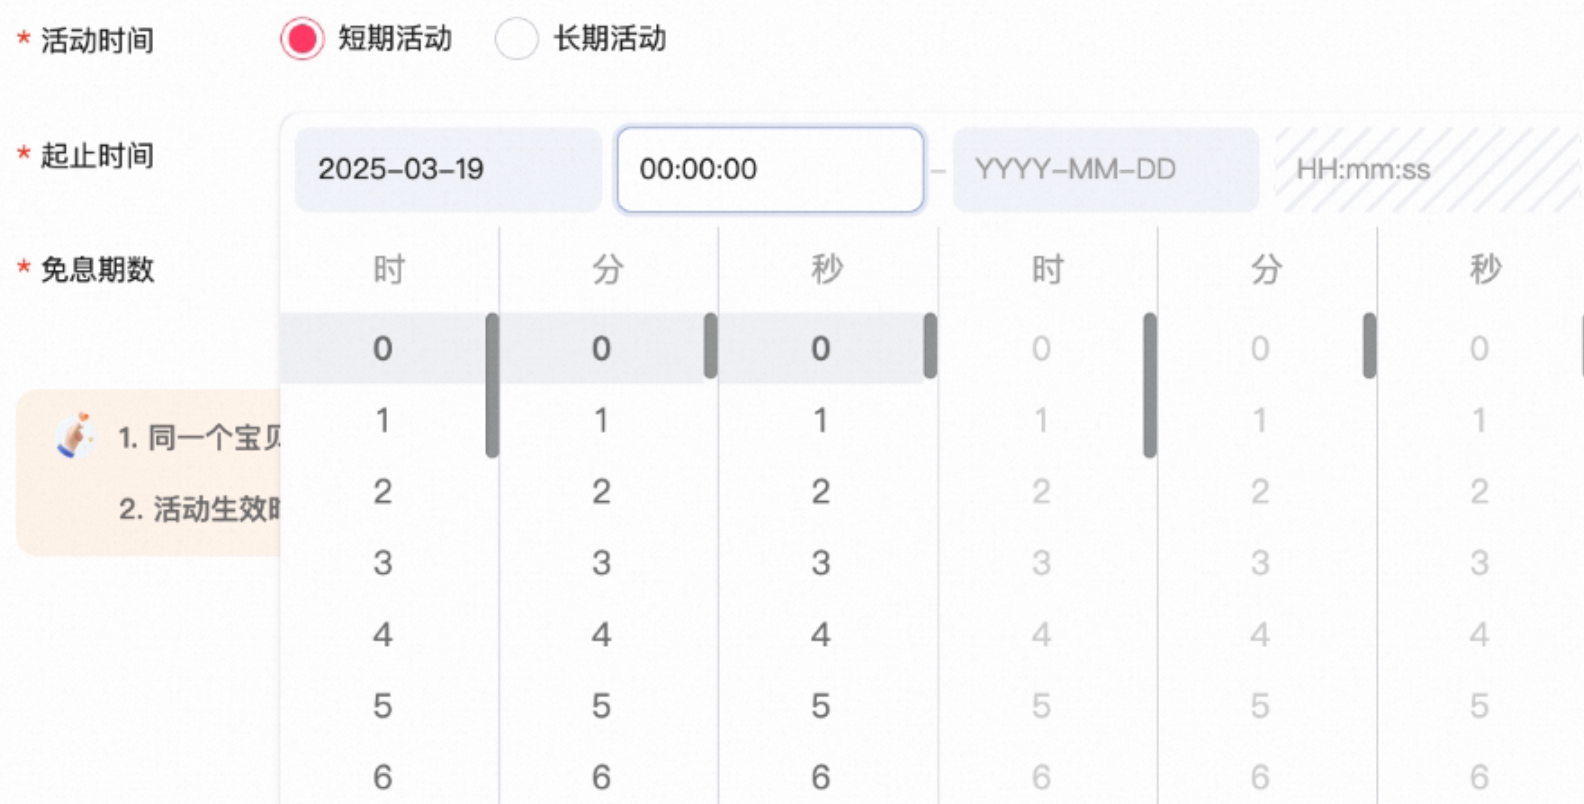Choose minute 3 in start time 分 column
The image size is (1584, 804).
click(601, 563)
